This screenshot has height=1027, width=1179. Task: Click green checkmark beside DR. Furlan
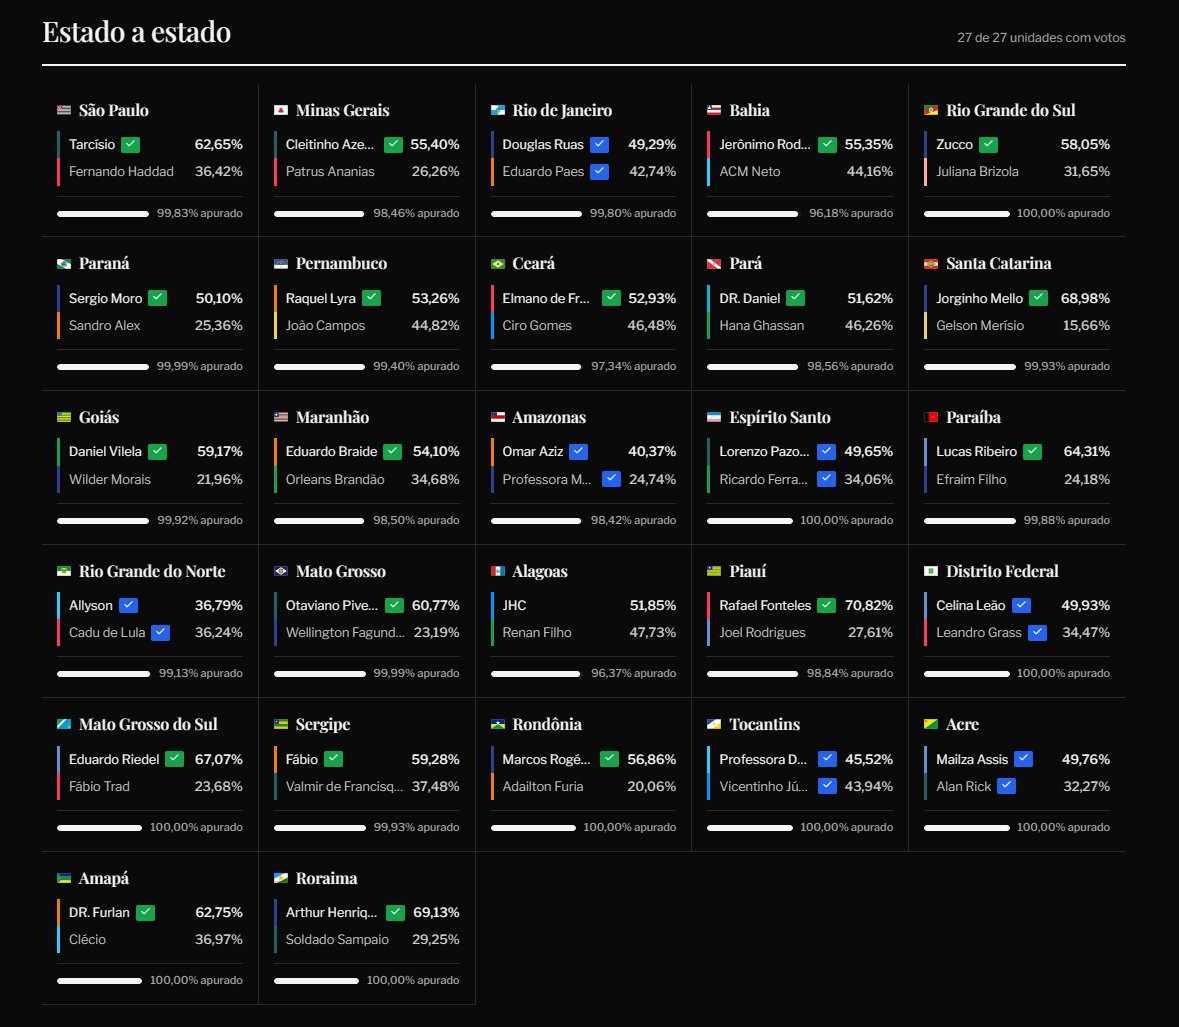[x=146, y=912]
